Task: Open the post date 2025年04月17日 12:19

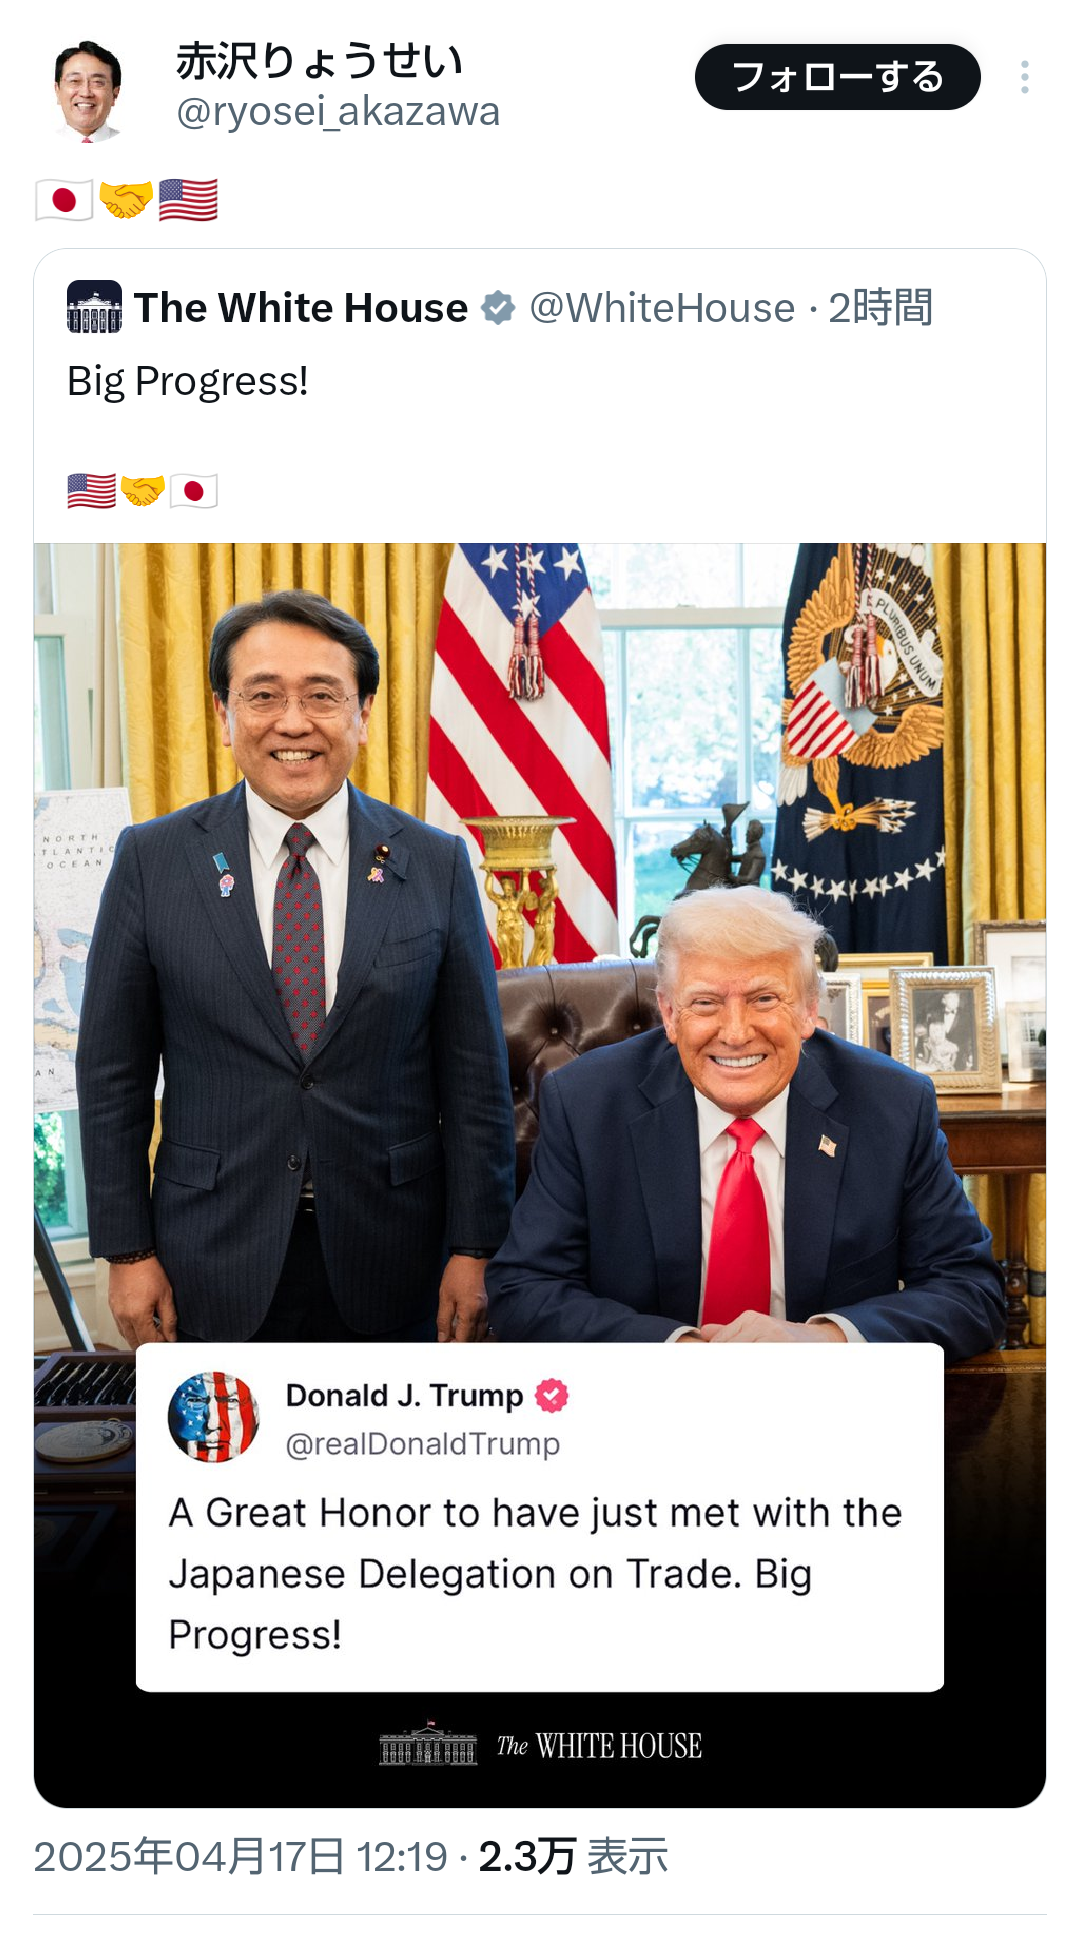Action: [x=240, y=1857]
